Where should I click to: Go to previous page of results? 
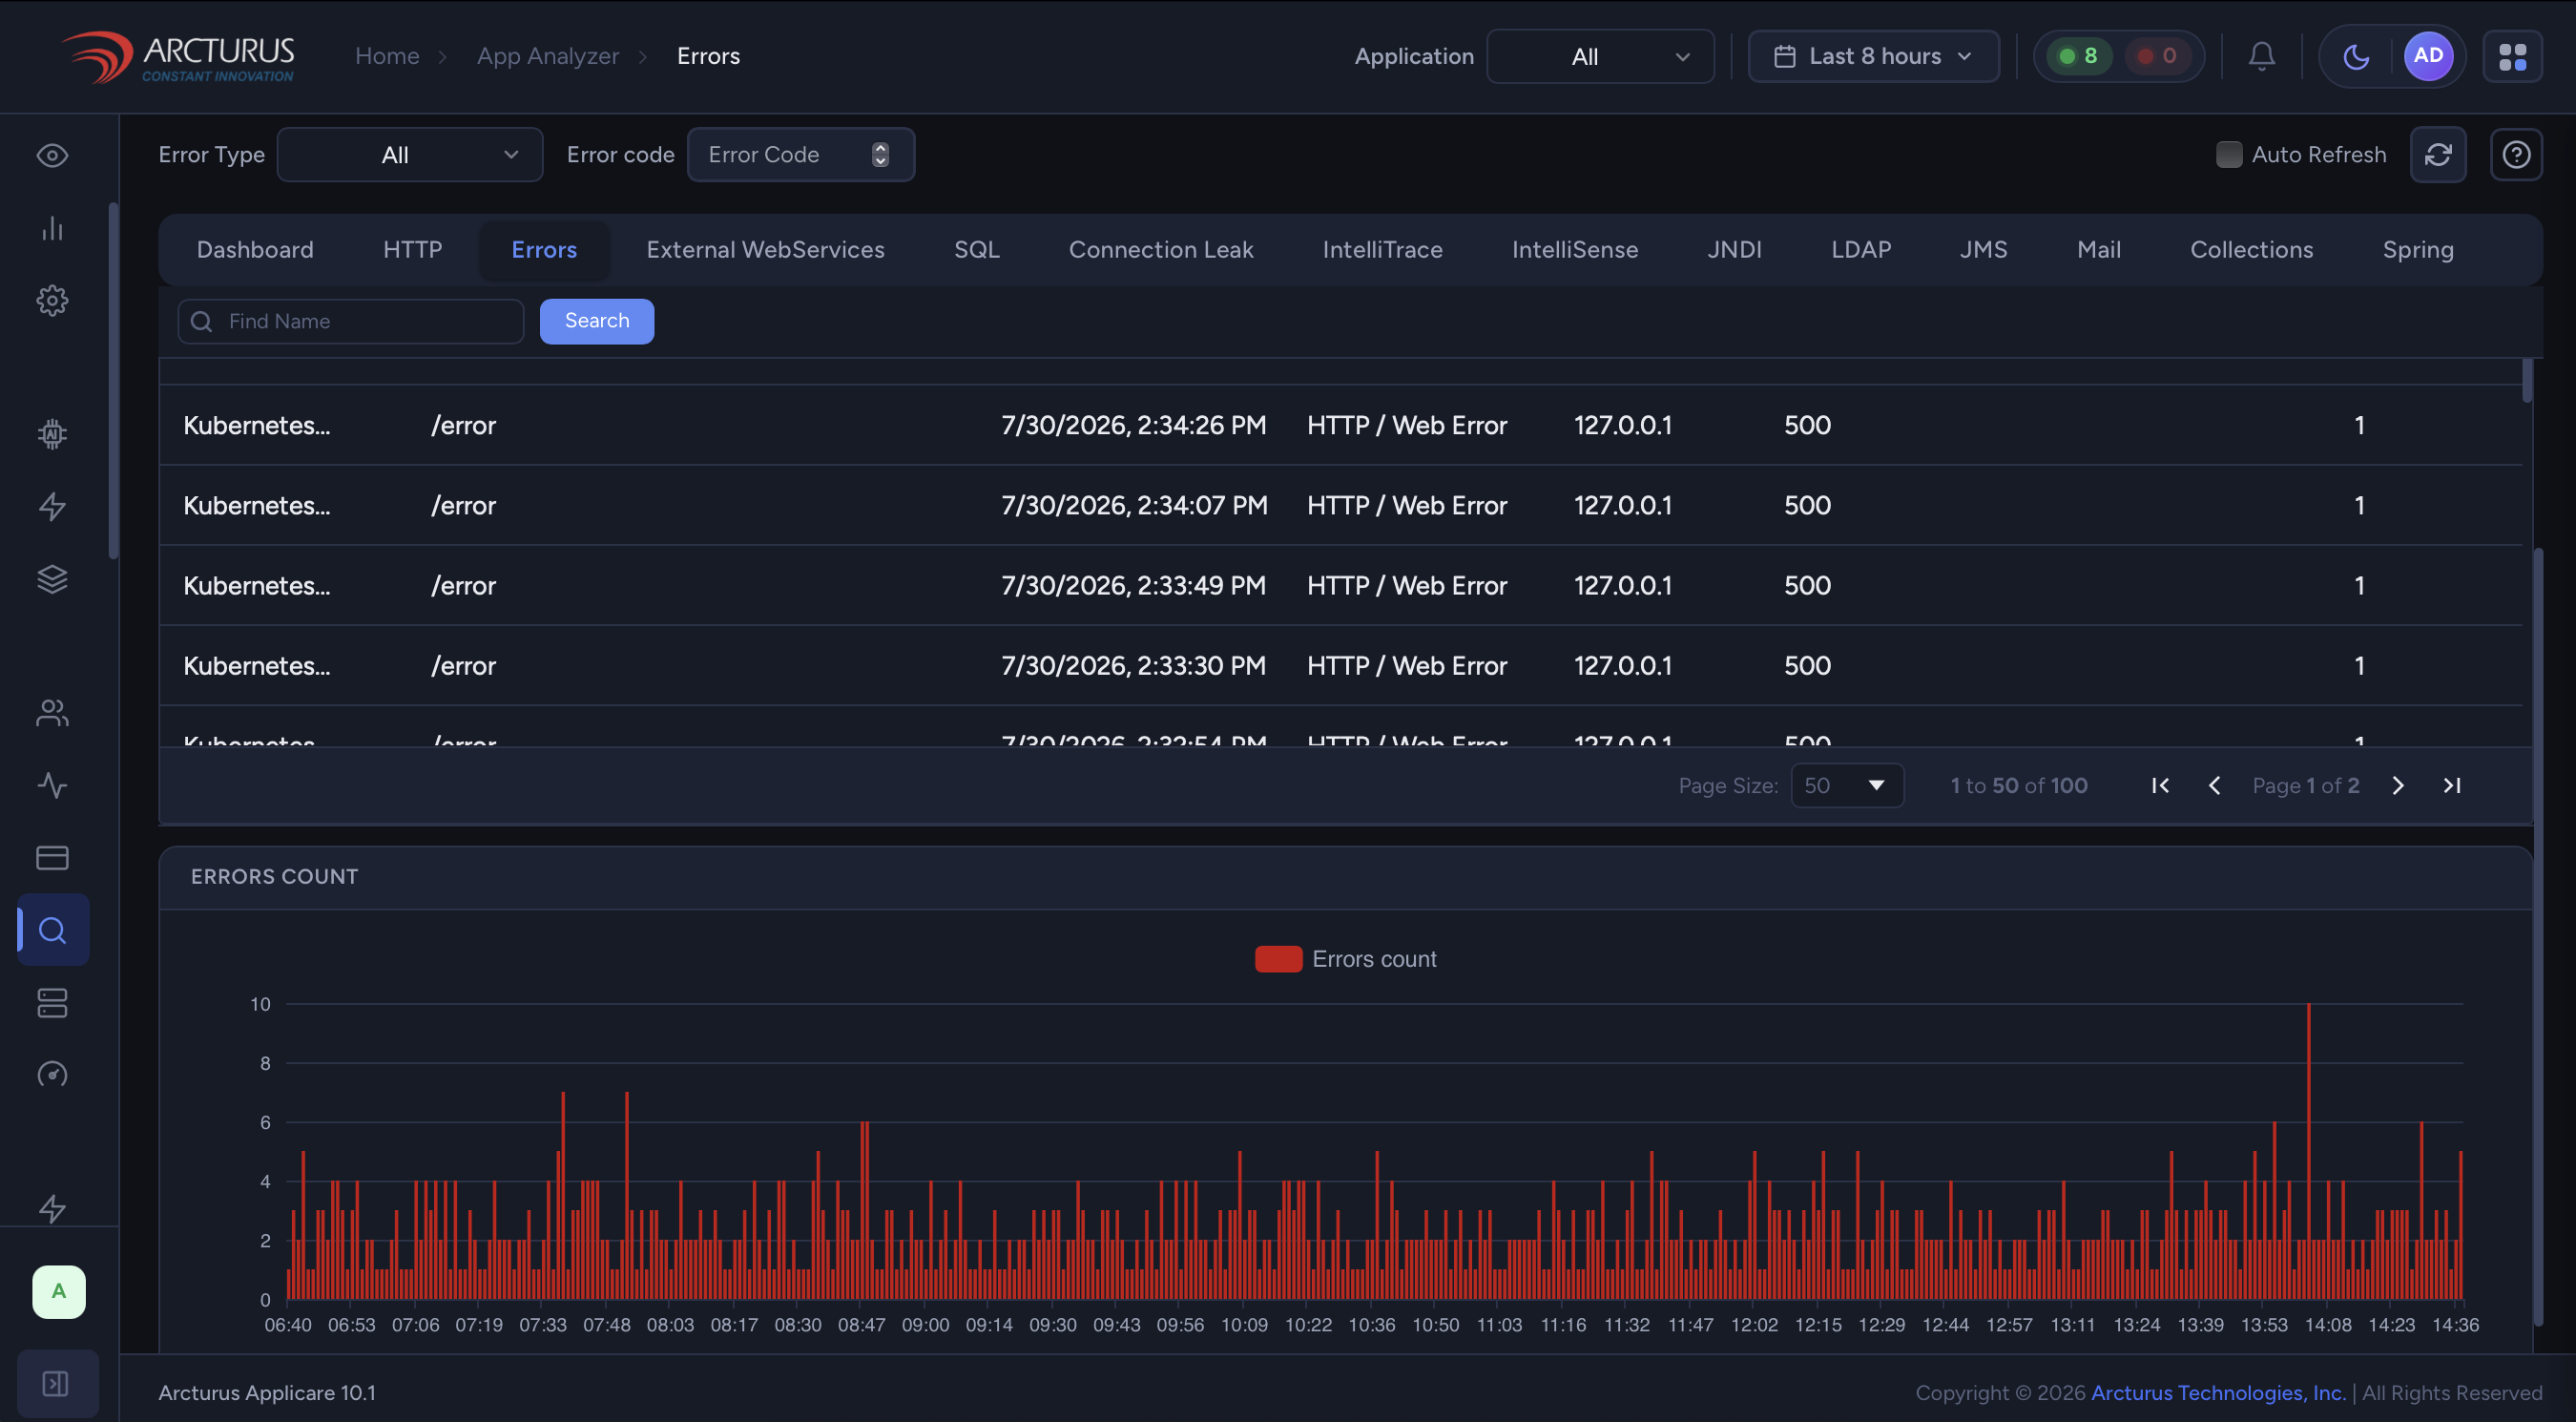[2214, 786]
